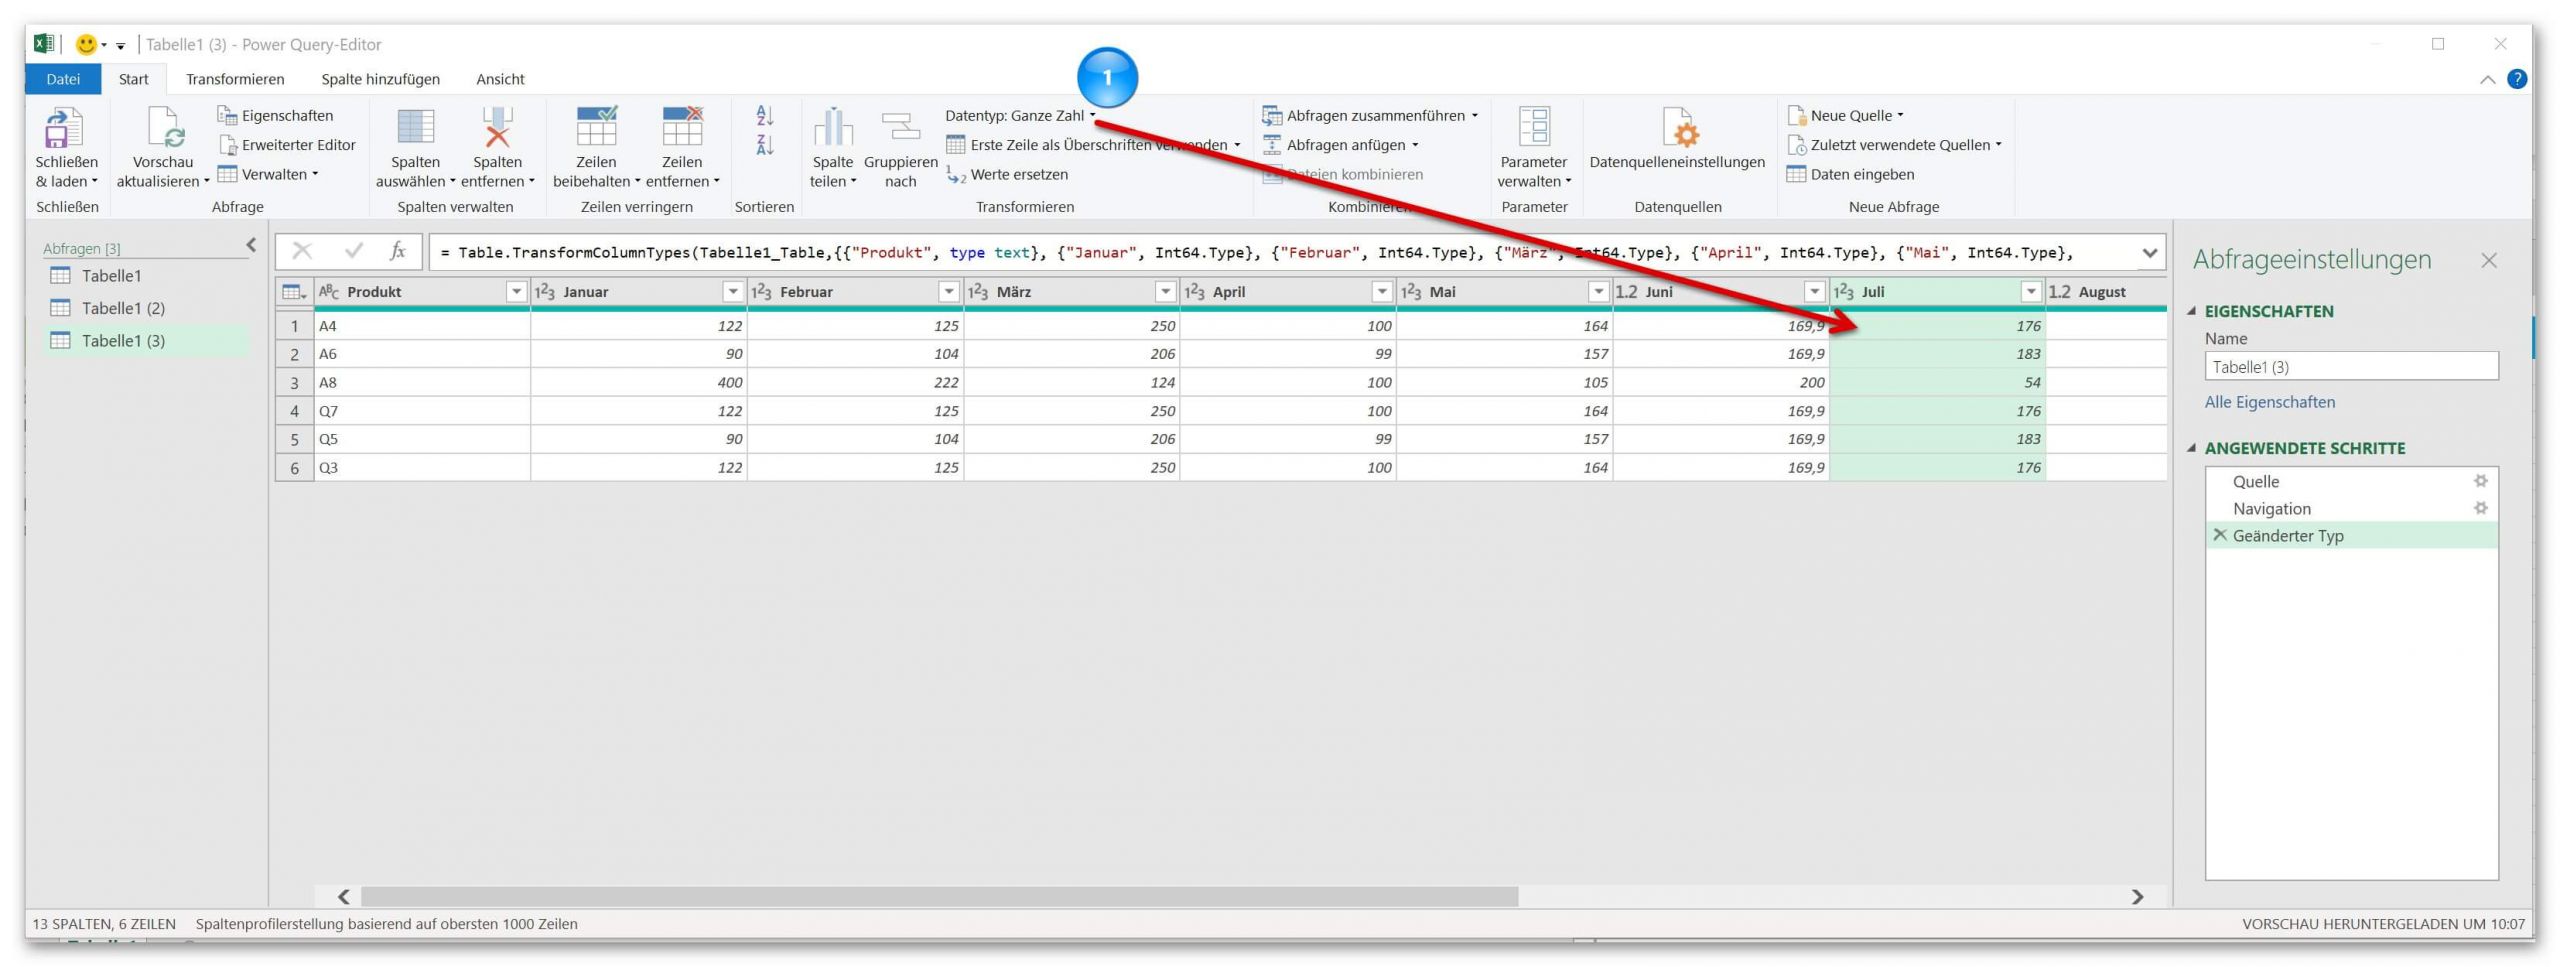Click Erste Zeile als Überschriften verwenden

1093,145
